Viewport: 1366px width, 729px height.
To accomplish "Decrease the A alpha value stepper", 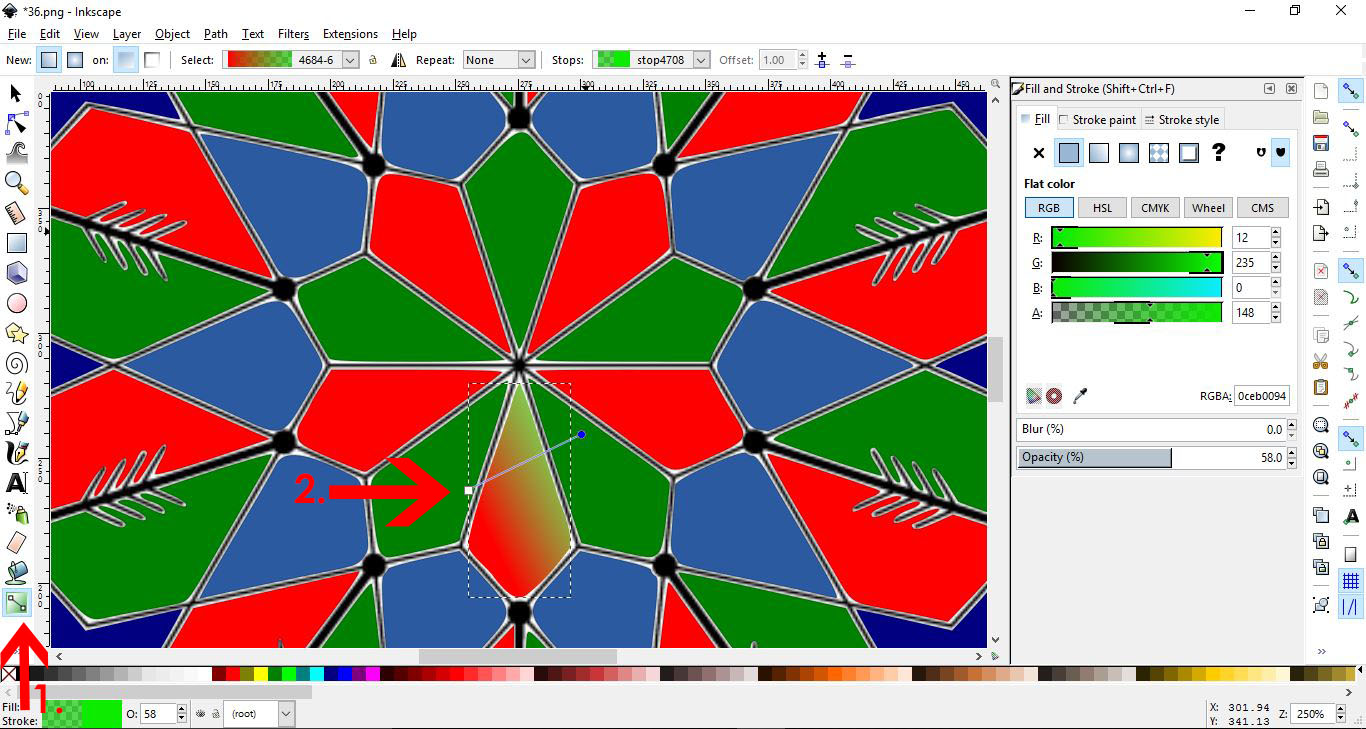I will click(x=1276, y=318).
